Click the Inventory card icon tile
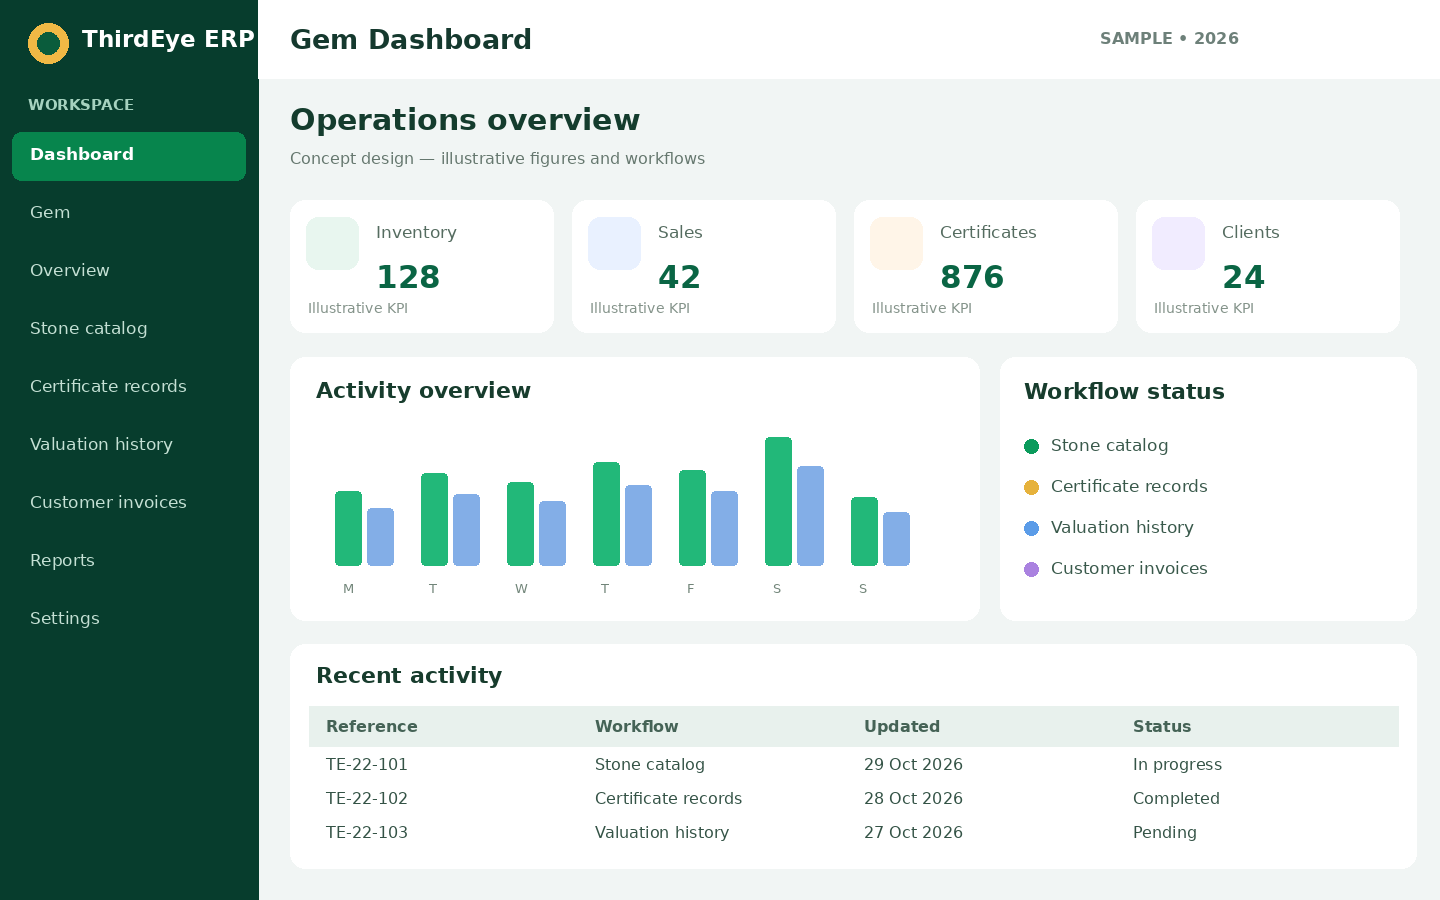The width and height of the screenshot is (1440, 900). point(332,243)
